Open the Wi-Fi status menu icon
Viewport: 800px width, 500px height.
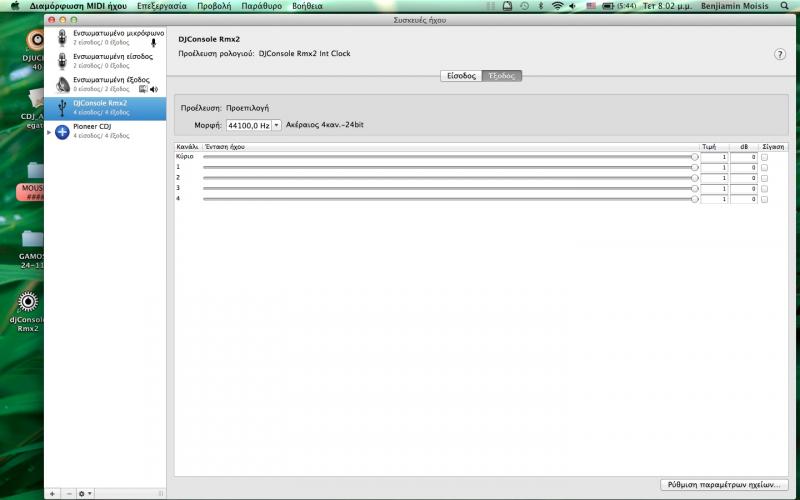tap(557, 6)
